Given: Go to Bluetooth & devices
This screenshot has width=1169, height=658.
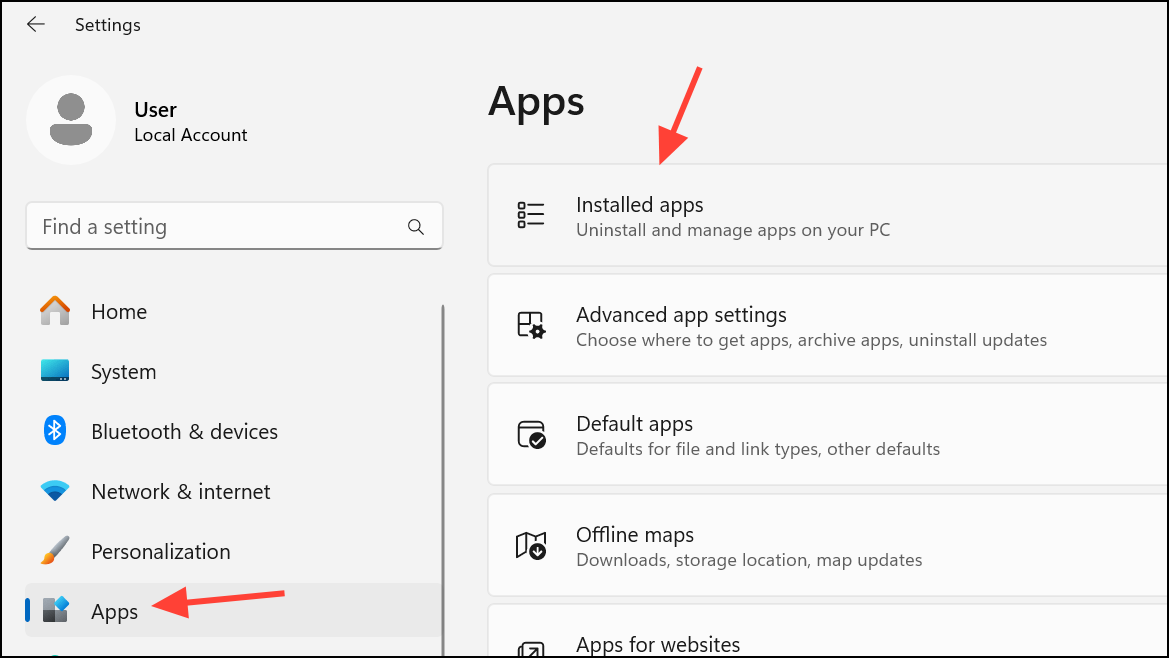Looking at the screenshot, I should pyautogui.click(x=233, y=431).
